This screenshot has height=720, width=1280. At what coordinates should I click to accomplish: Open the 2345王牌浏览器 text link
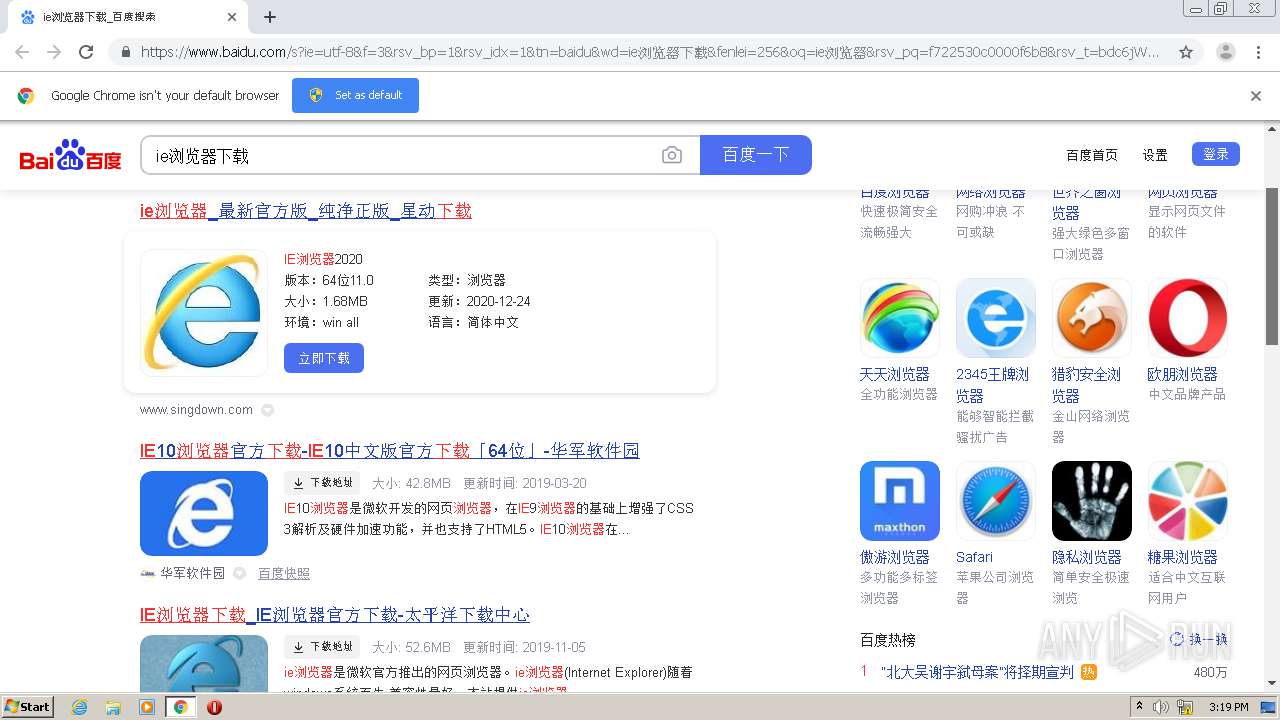coord(992,384)
